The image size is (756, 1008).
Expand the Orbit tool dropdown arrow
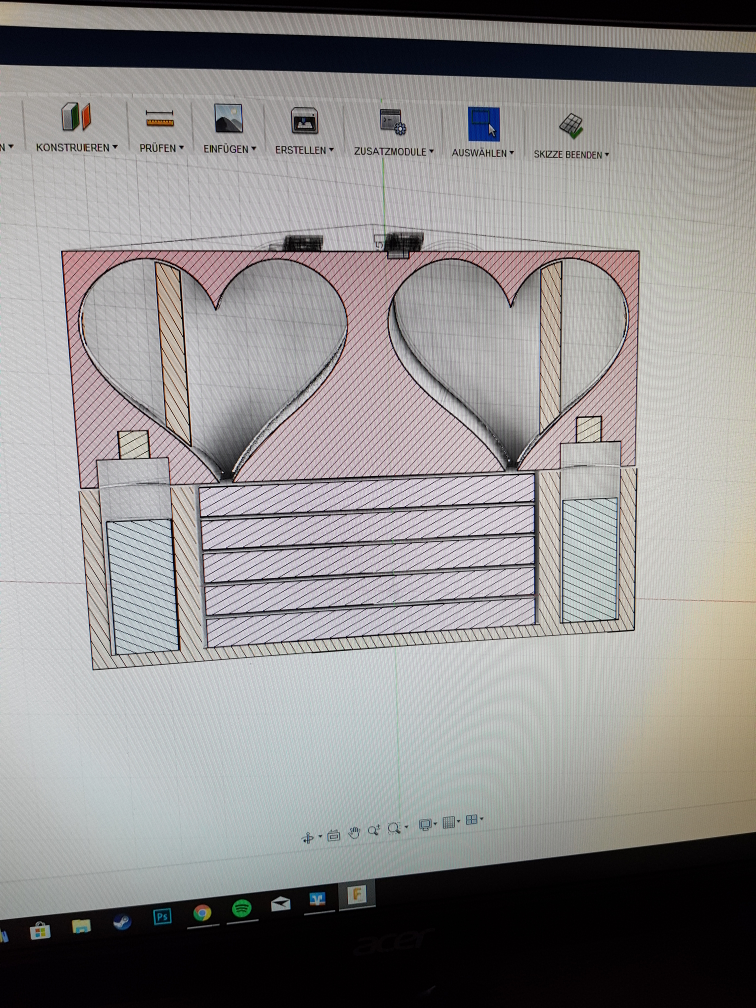320,836
